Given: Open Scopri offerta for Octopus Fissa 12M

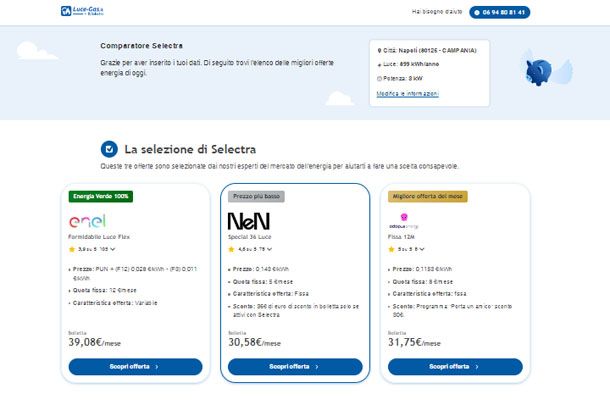Looking at the screenshot, I should click(455, 367).
